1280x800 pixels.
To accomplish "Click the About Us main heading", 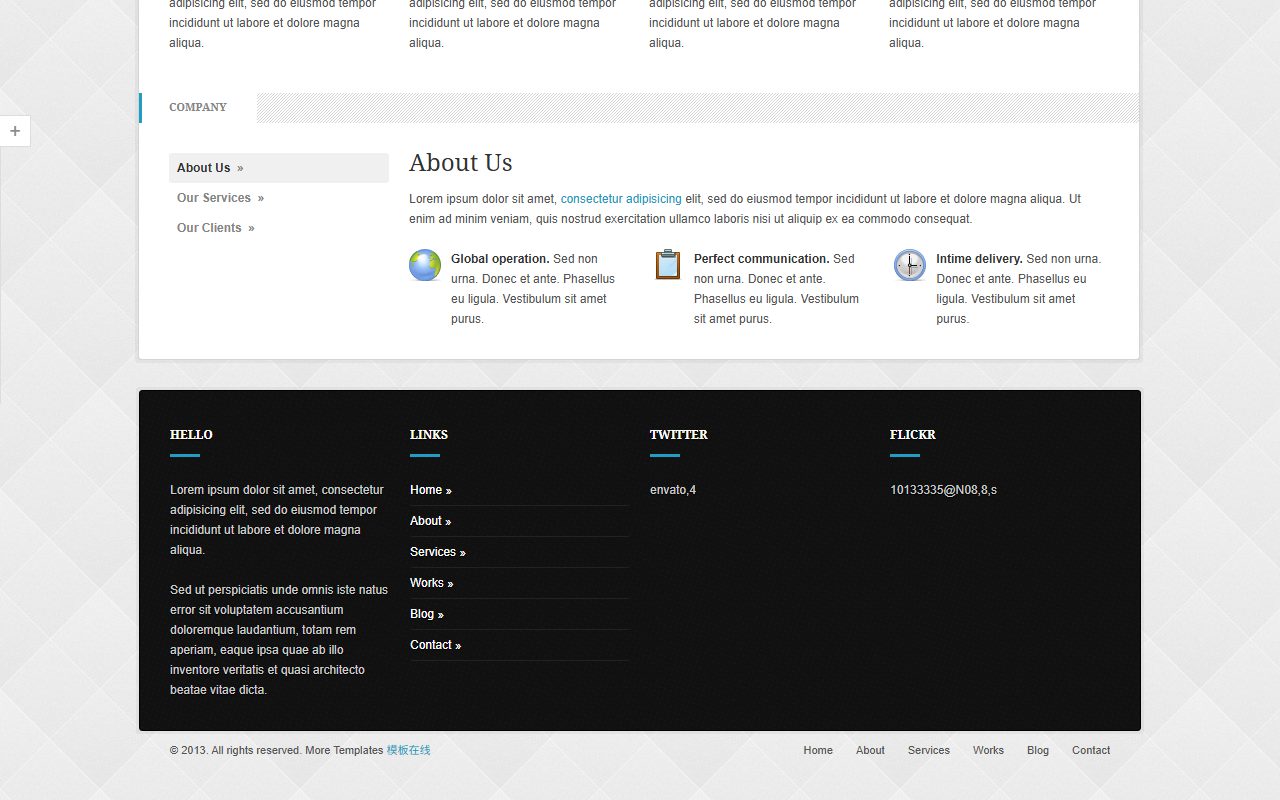I will [x=461, y=163].
